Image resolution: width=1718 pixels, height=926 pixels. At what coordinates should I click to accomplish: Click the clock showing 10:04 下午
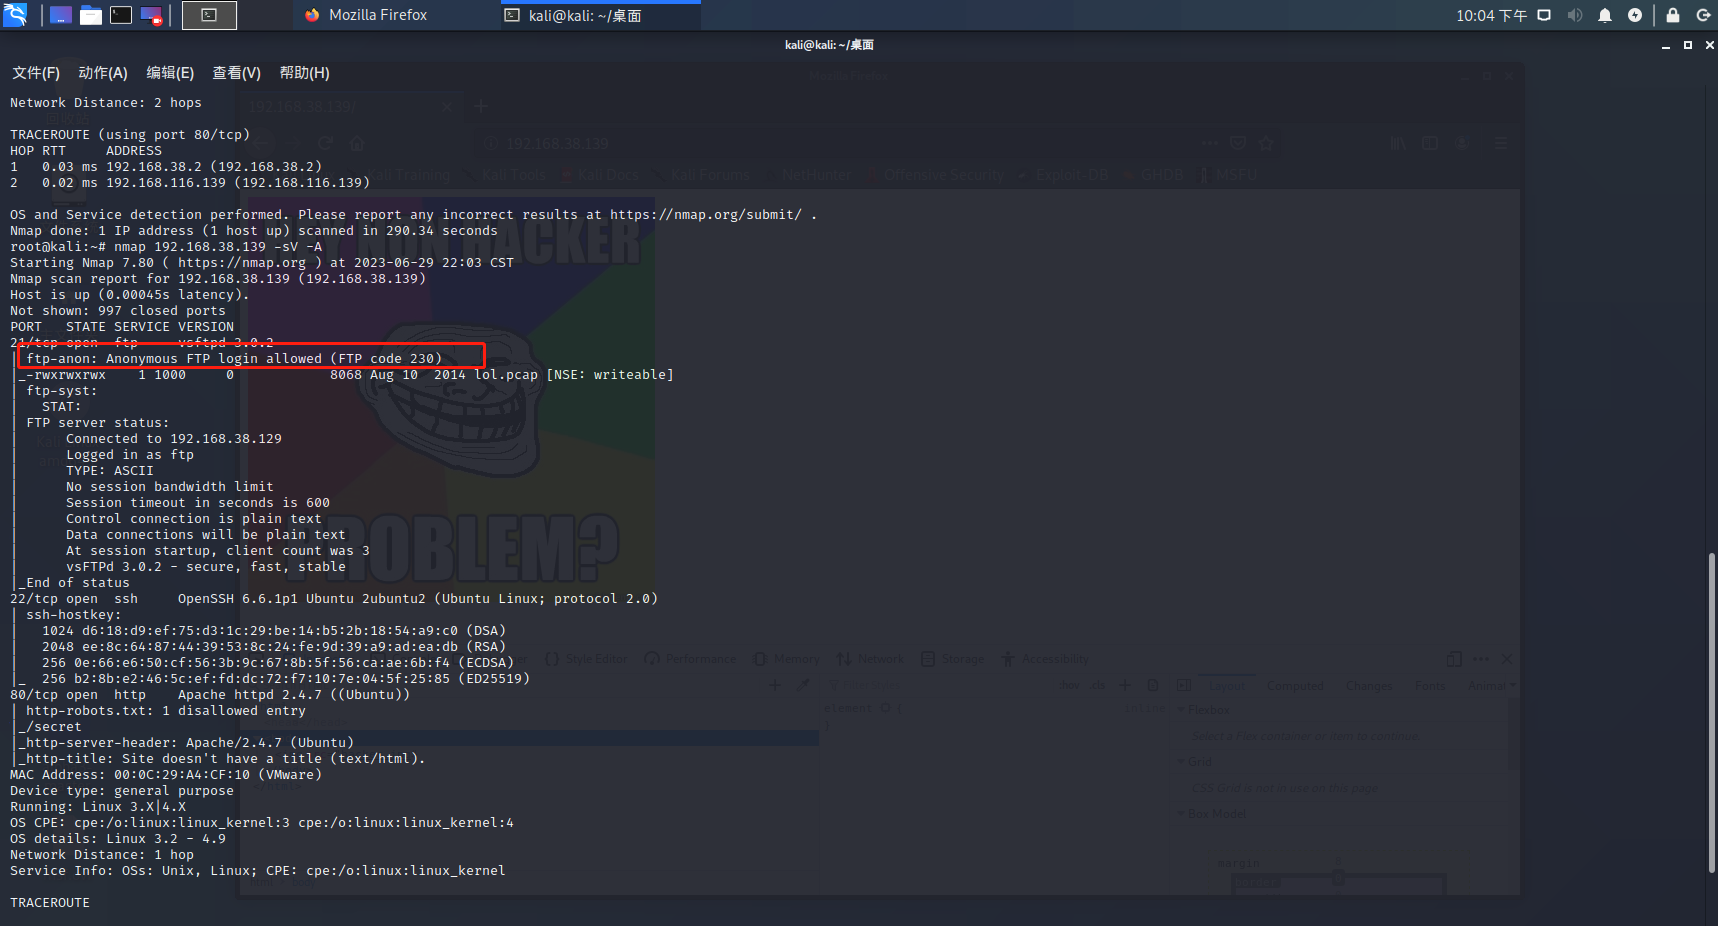pyautogui.click(x=1491, y=15)
